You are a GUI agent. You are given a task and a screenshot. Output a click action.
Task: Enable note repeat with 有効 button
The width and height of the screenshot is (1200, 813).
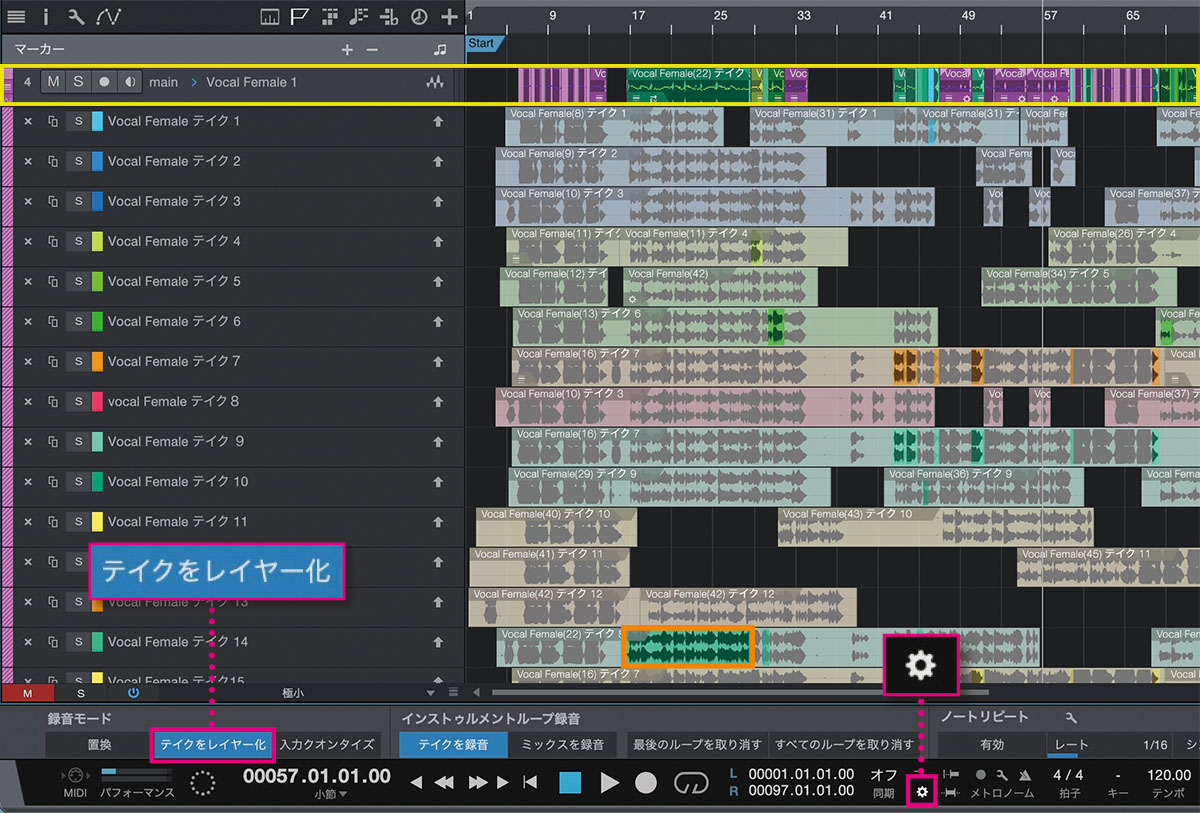click(x=991, y=745)
